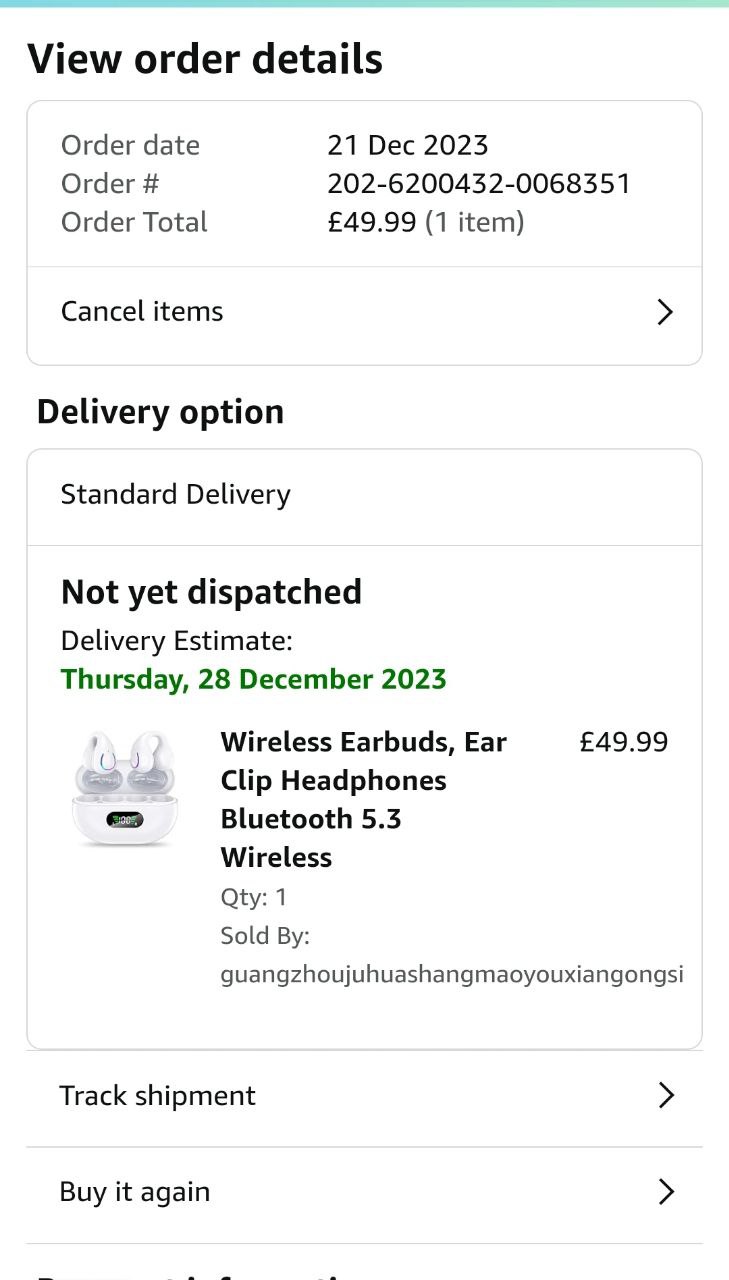The image size is (729, 1280).
Task: Tap the Buy it again chevron arrow
Action: (x=666, y=1192)
